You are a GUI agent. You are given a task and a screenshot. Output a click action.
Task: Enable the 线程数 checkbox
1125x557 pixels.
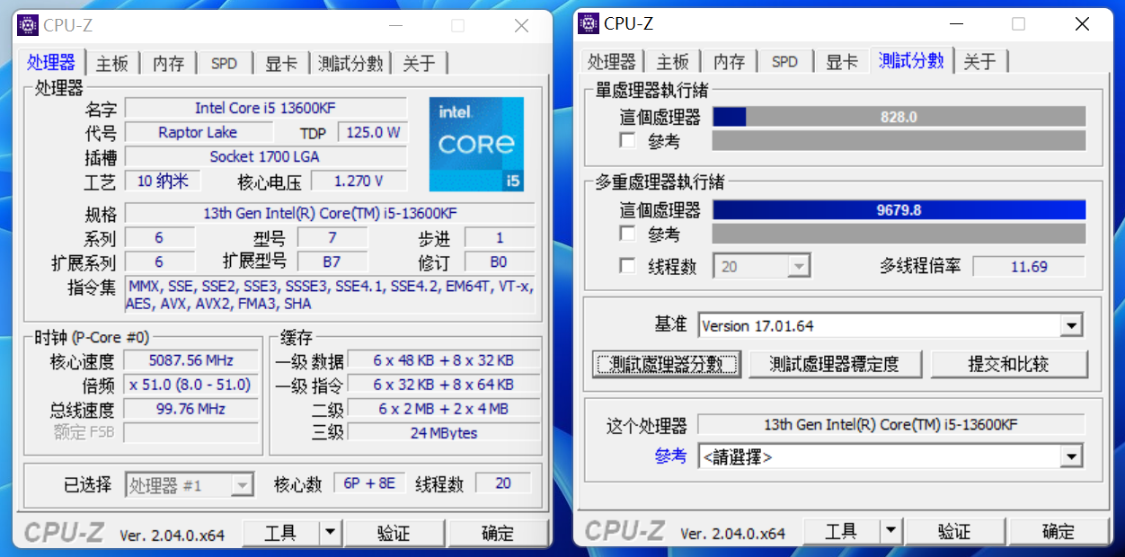[628, 266]
